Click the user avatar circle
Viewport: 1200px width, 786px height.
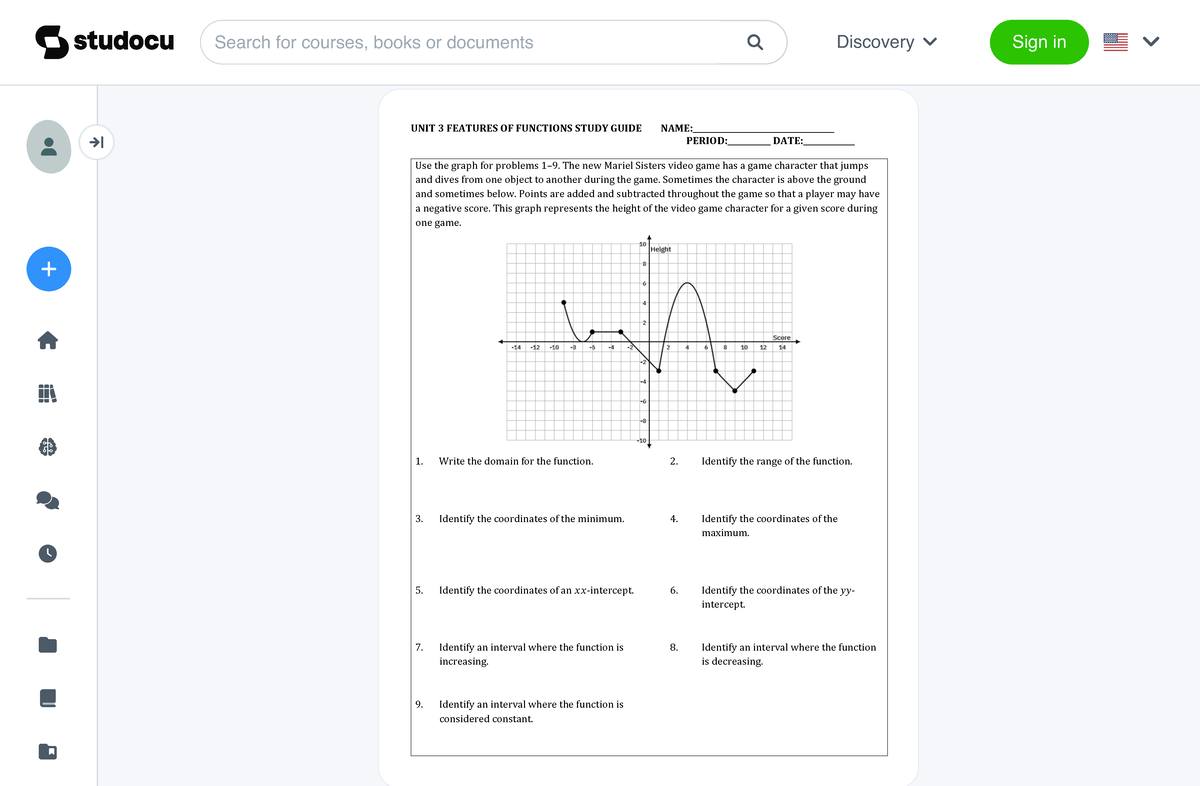[x=49, y=146]
